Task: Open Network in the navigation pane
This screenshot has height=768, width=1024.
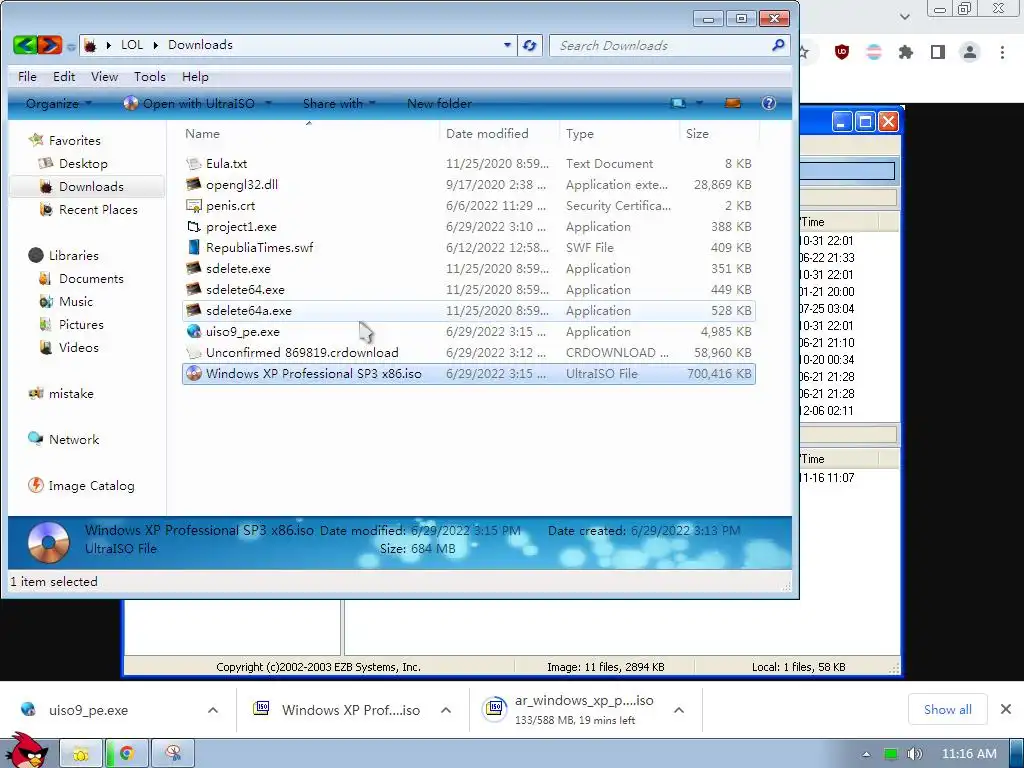Action: click(x=63, y=440)
